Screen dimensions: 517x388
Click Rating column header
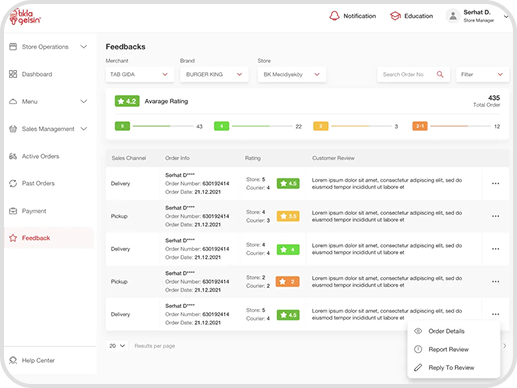[253, 158]
